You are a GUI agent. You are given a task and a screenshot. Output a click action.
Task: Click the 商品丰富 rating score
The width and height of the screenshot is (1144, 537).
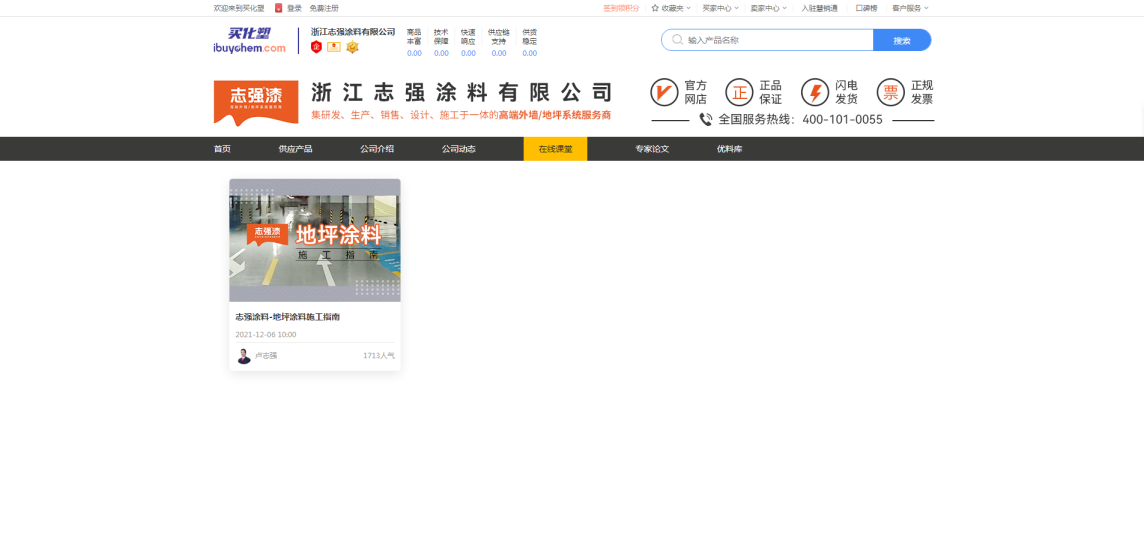click(414, 53)
